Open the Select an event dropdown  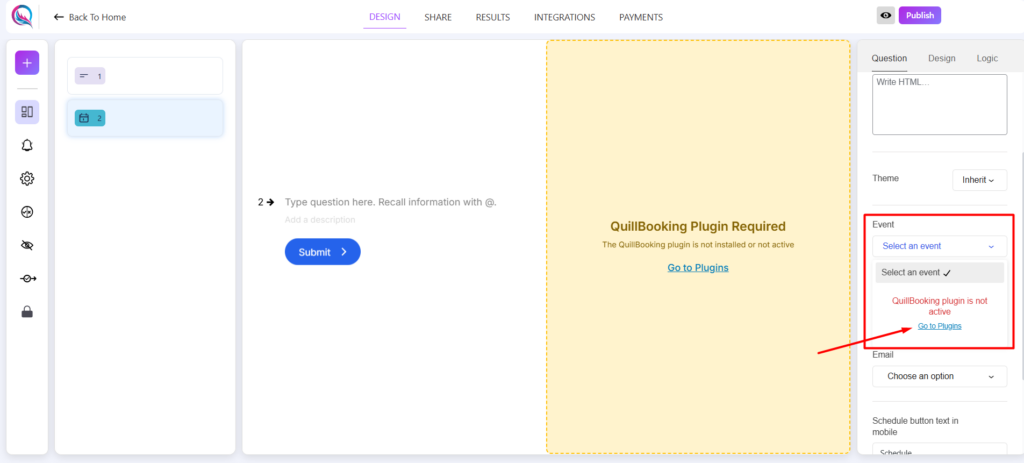[x=940, y=246]
